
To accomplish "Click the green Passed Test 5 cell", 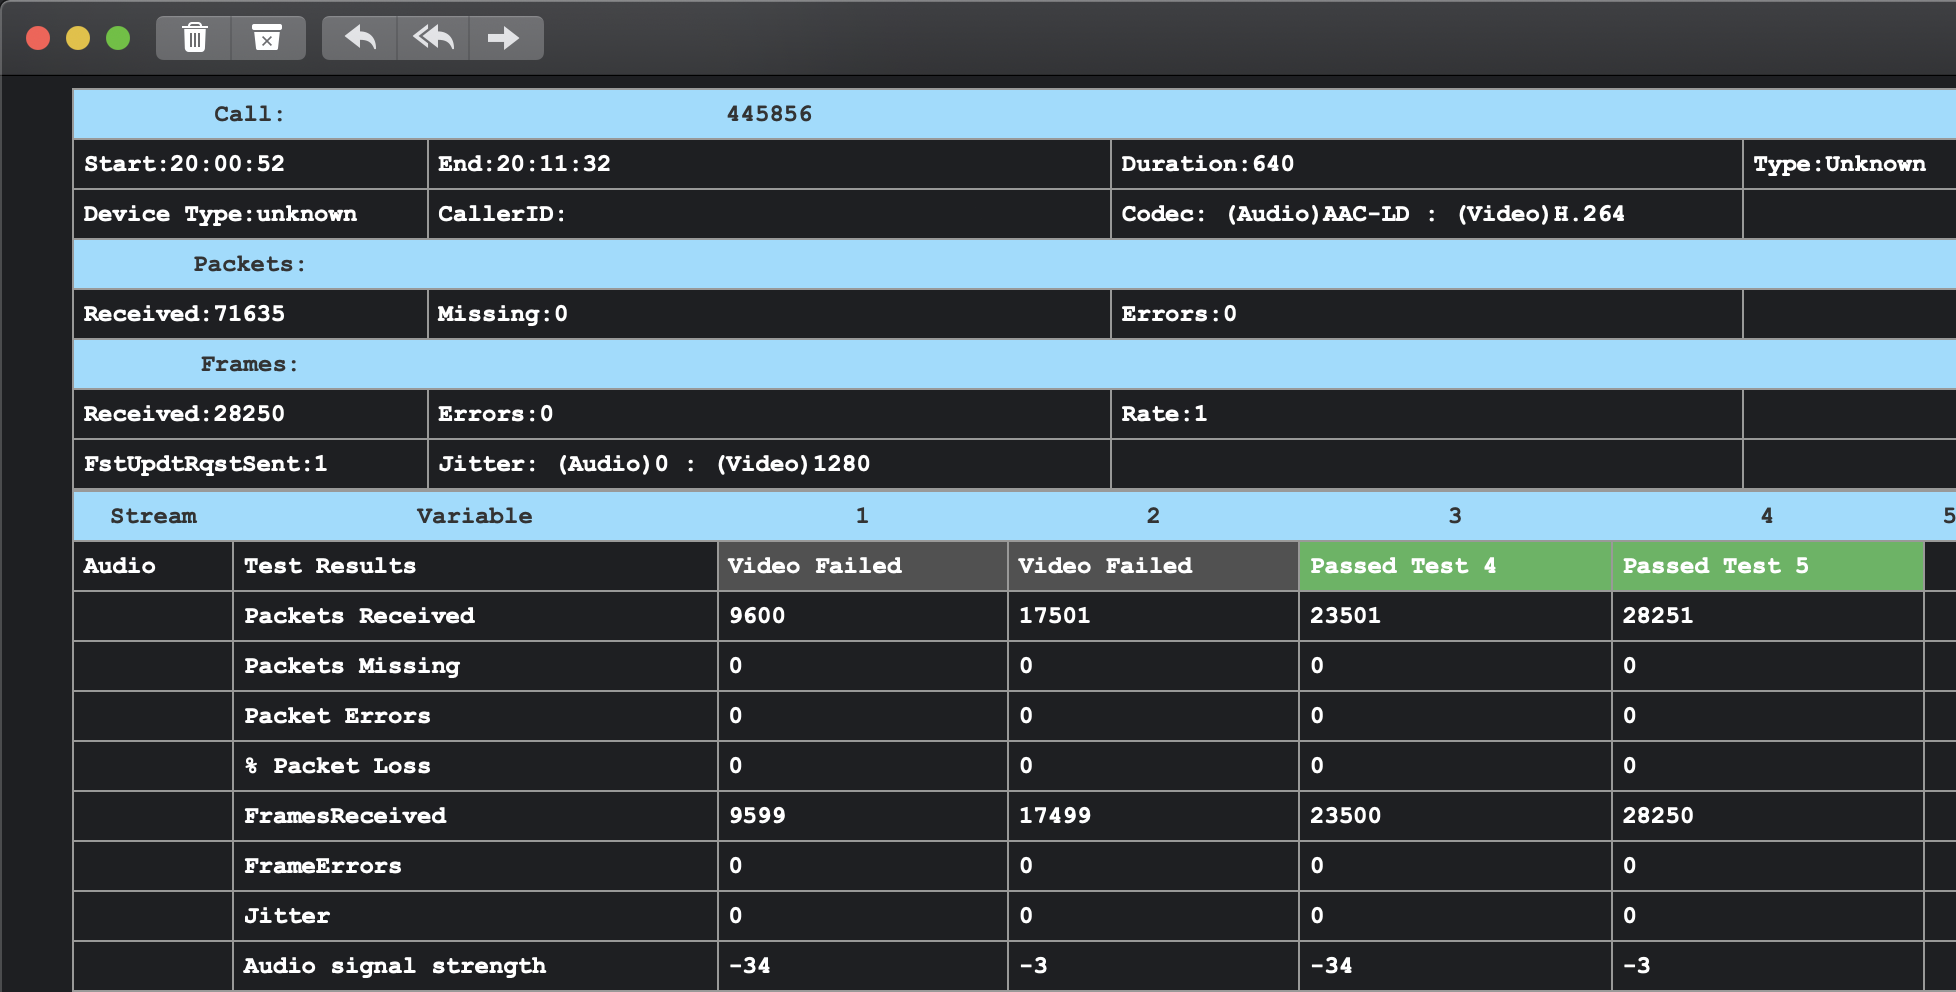I will [1766, 566].
